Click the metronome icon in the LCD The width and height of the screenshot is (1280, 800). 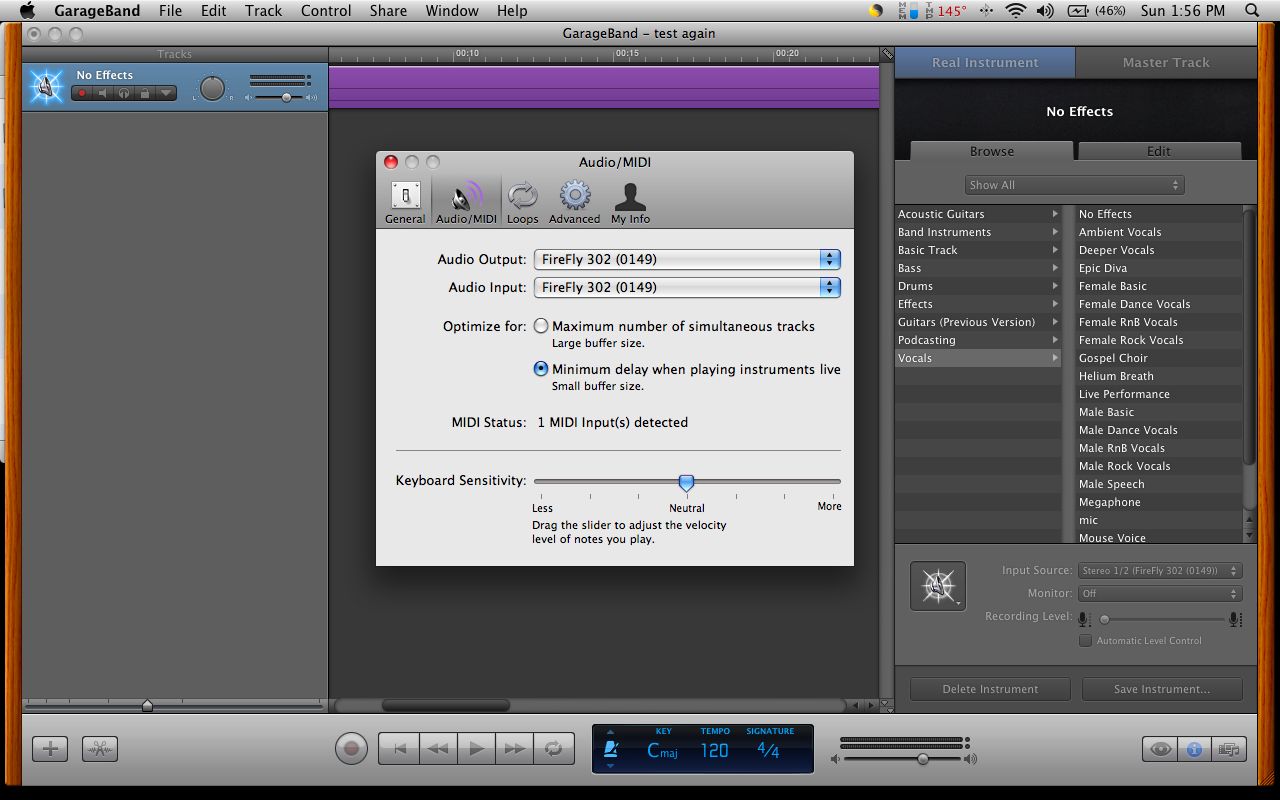(610, 748)
